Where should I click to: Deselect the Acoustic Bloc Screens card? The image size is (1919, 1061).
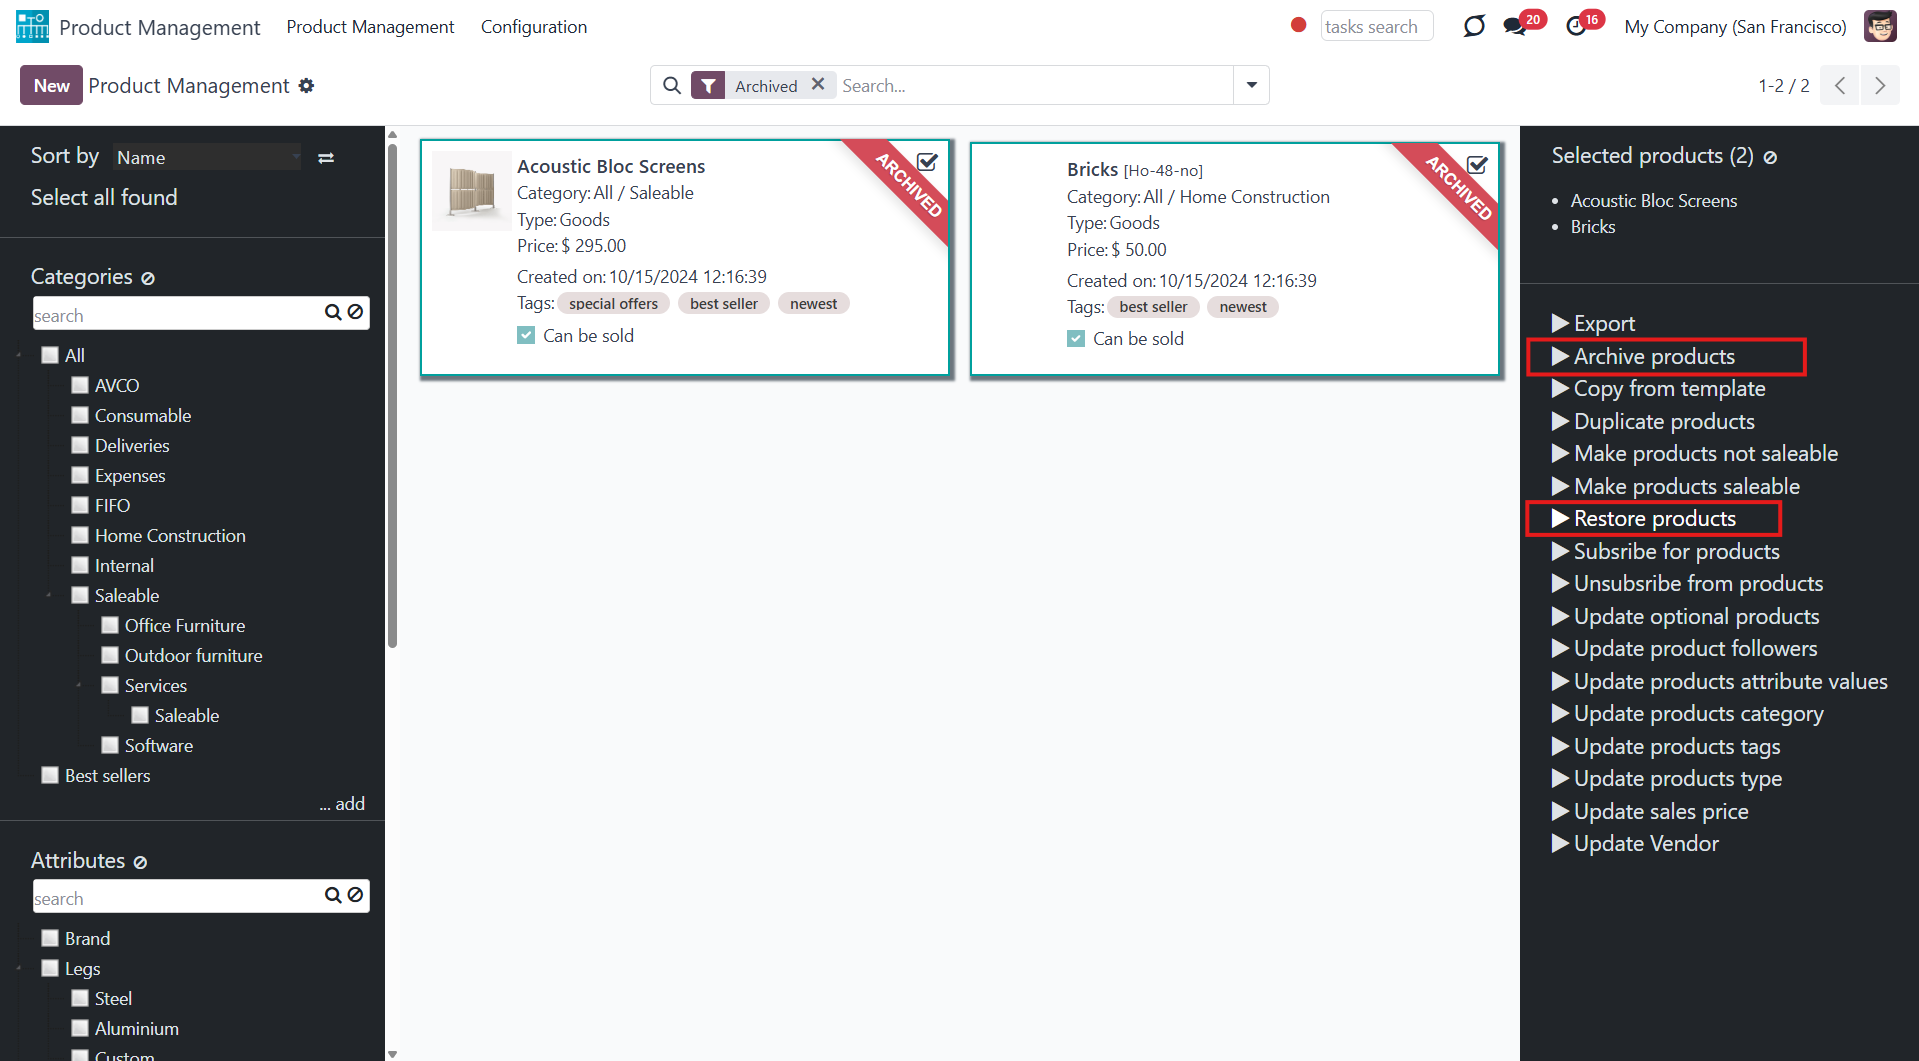(x=927, y=161)
